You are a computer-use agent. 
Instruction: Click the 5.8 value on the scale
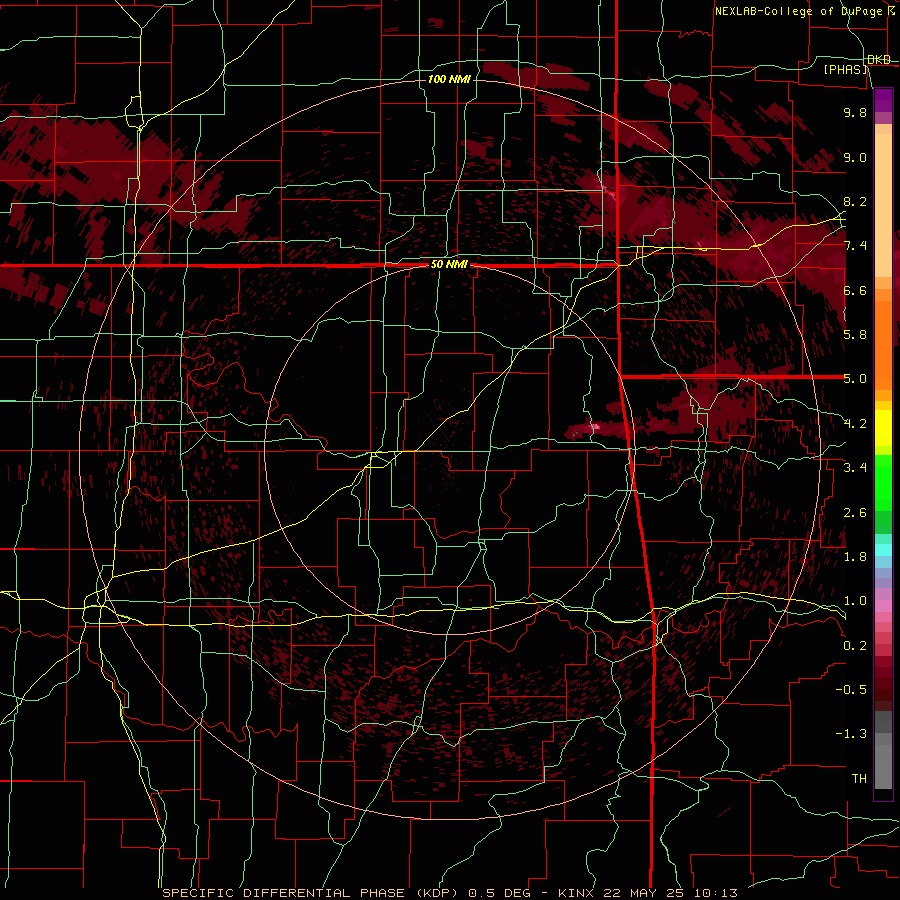pyautogui.click(x=855, y=335)
